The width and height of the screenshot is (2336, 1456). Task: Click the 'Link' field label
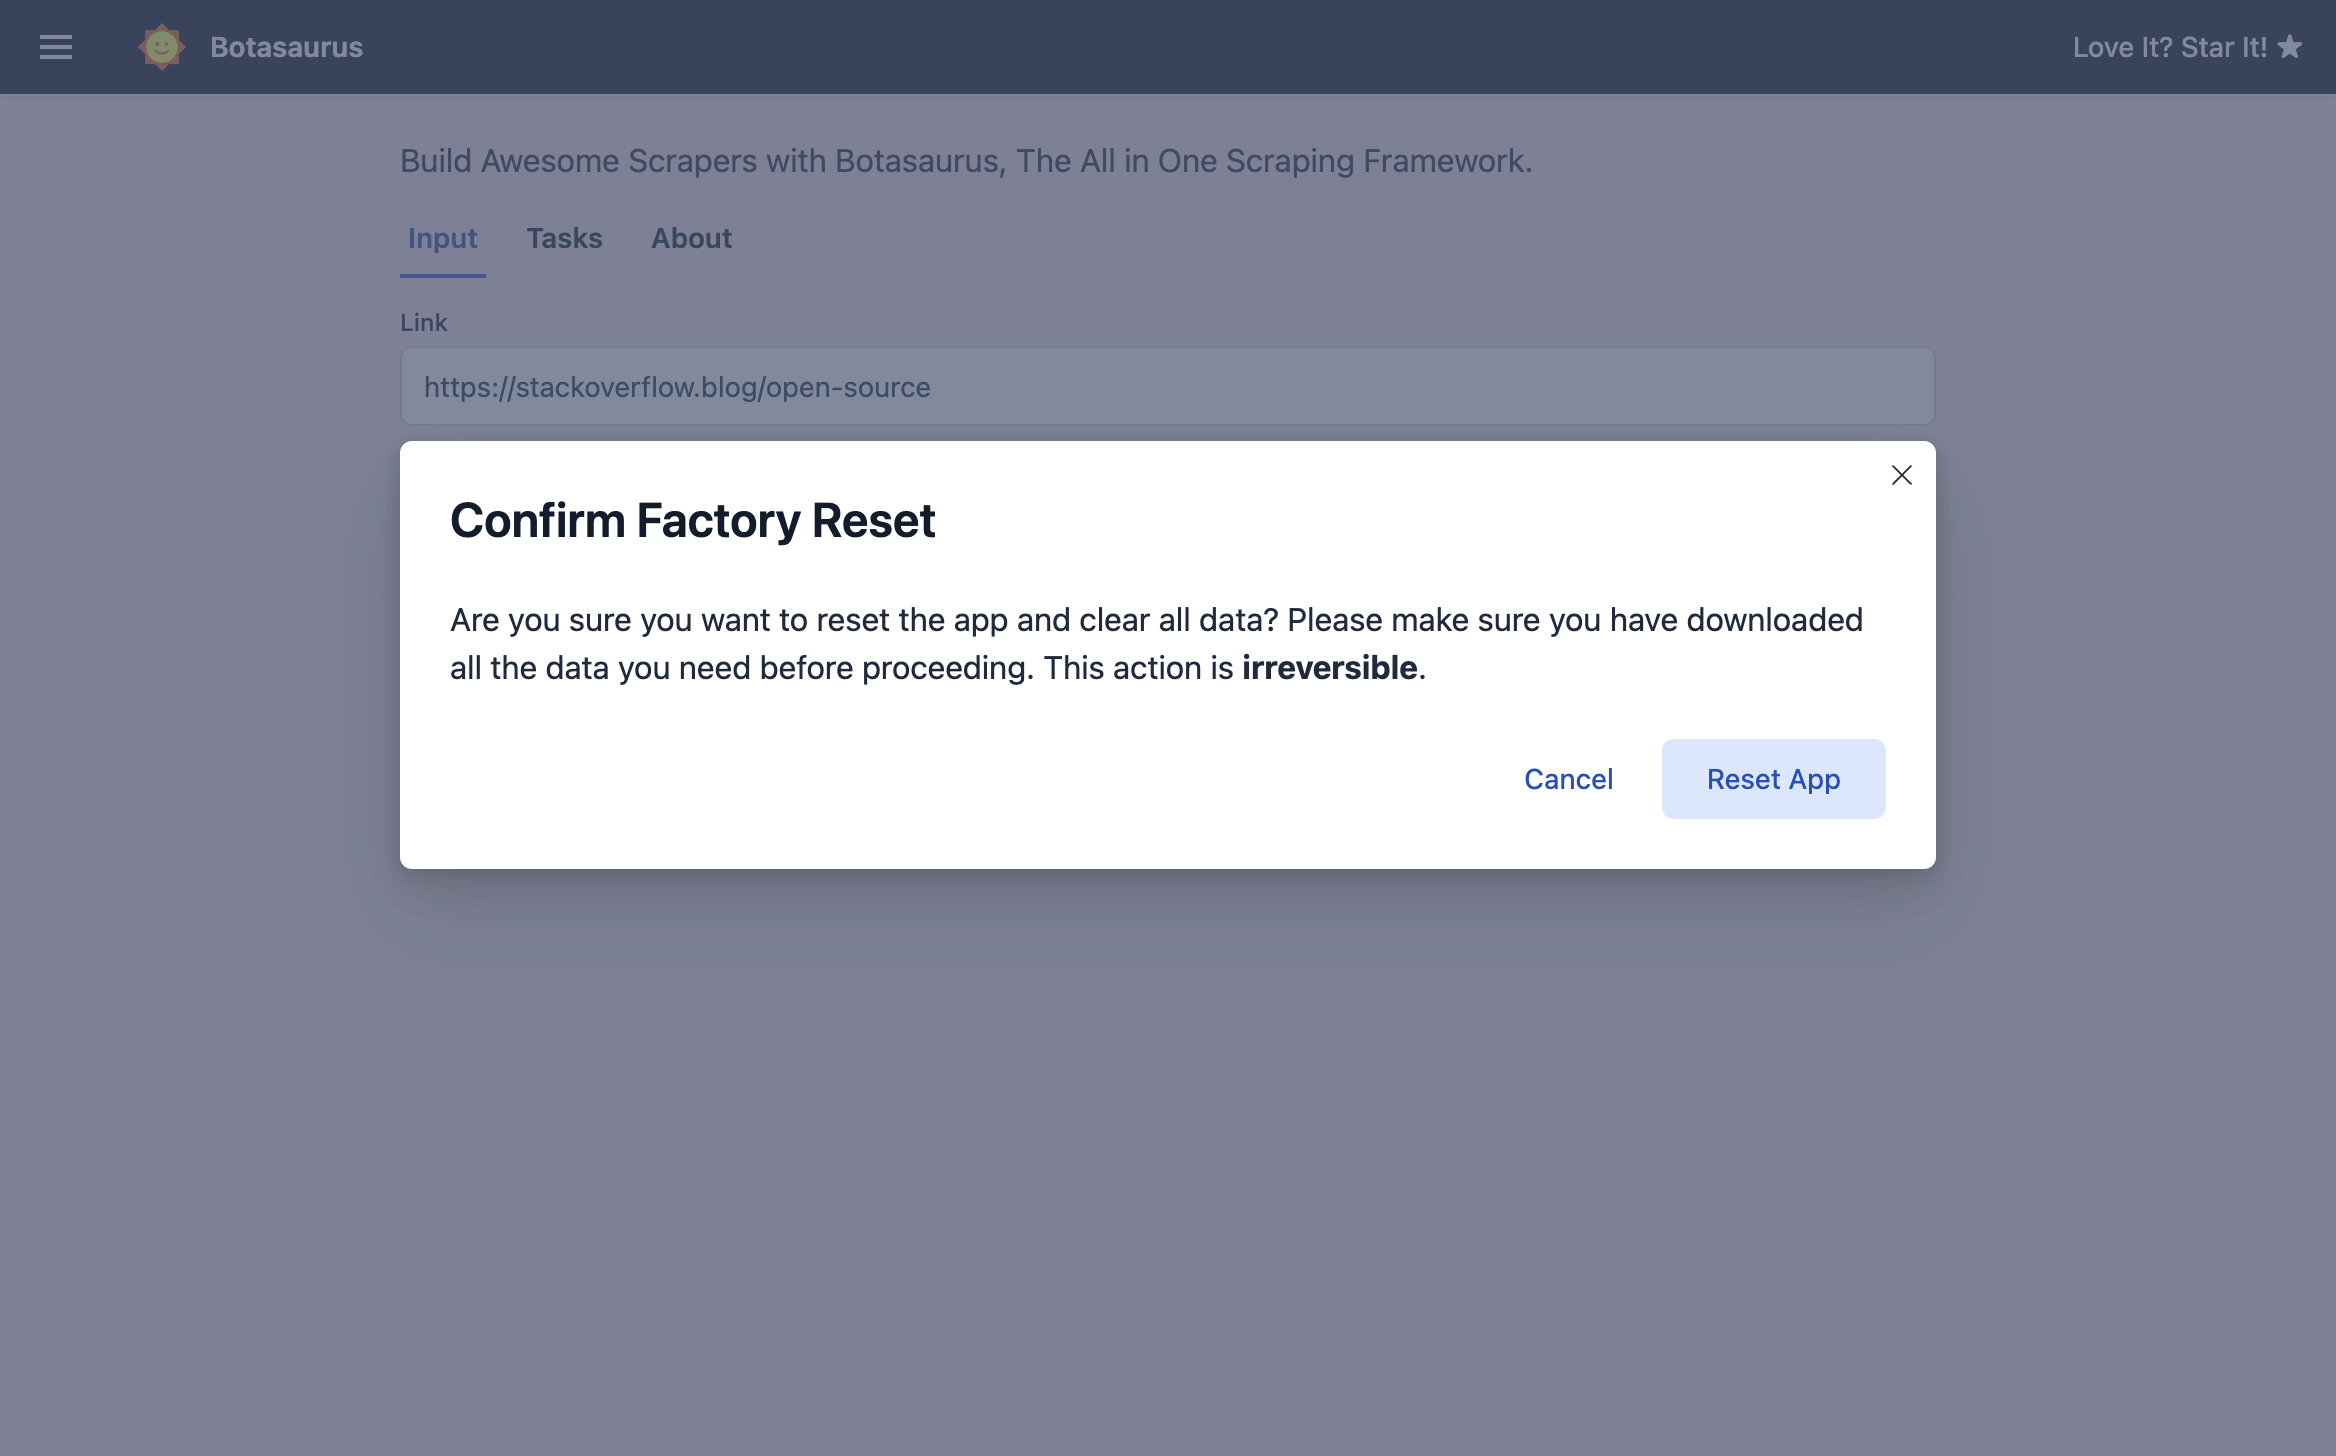pos(423,322)
